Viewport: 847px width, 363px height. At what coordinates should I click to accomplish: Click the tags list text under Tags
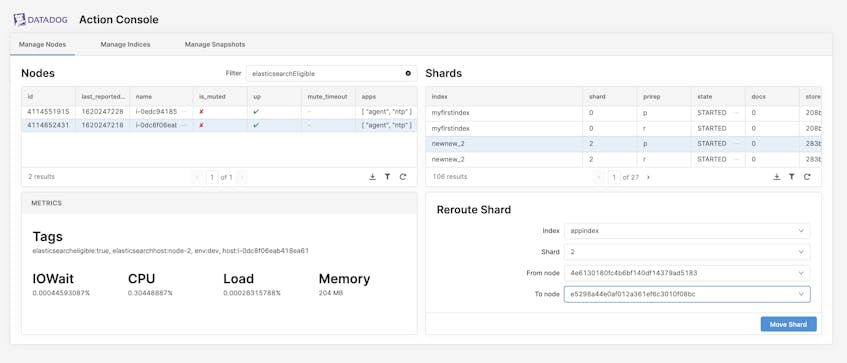(x=170, y=251)
